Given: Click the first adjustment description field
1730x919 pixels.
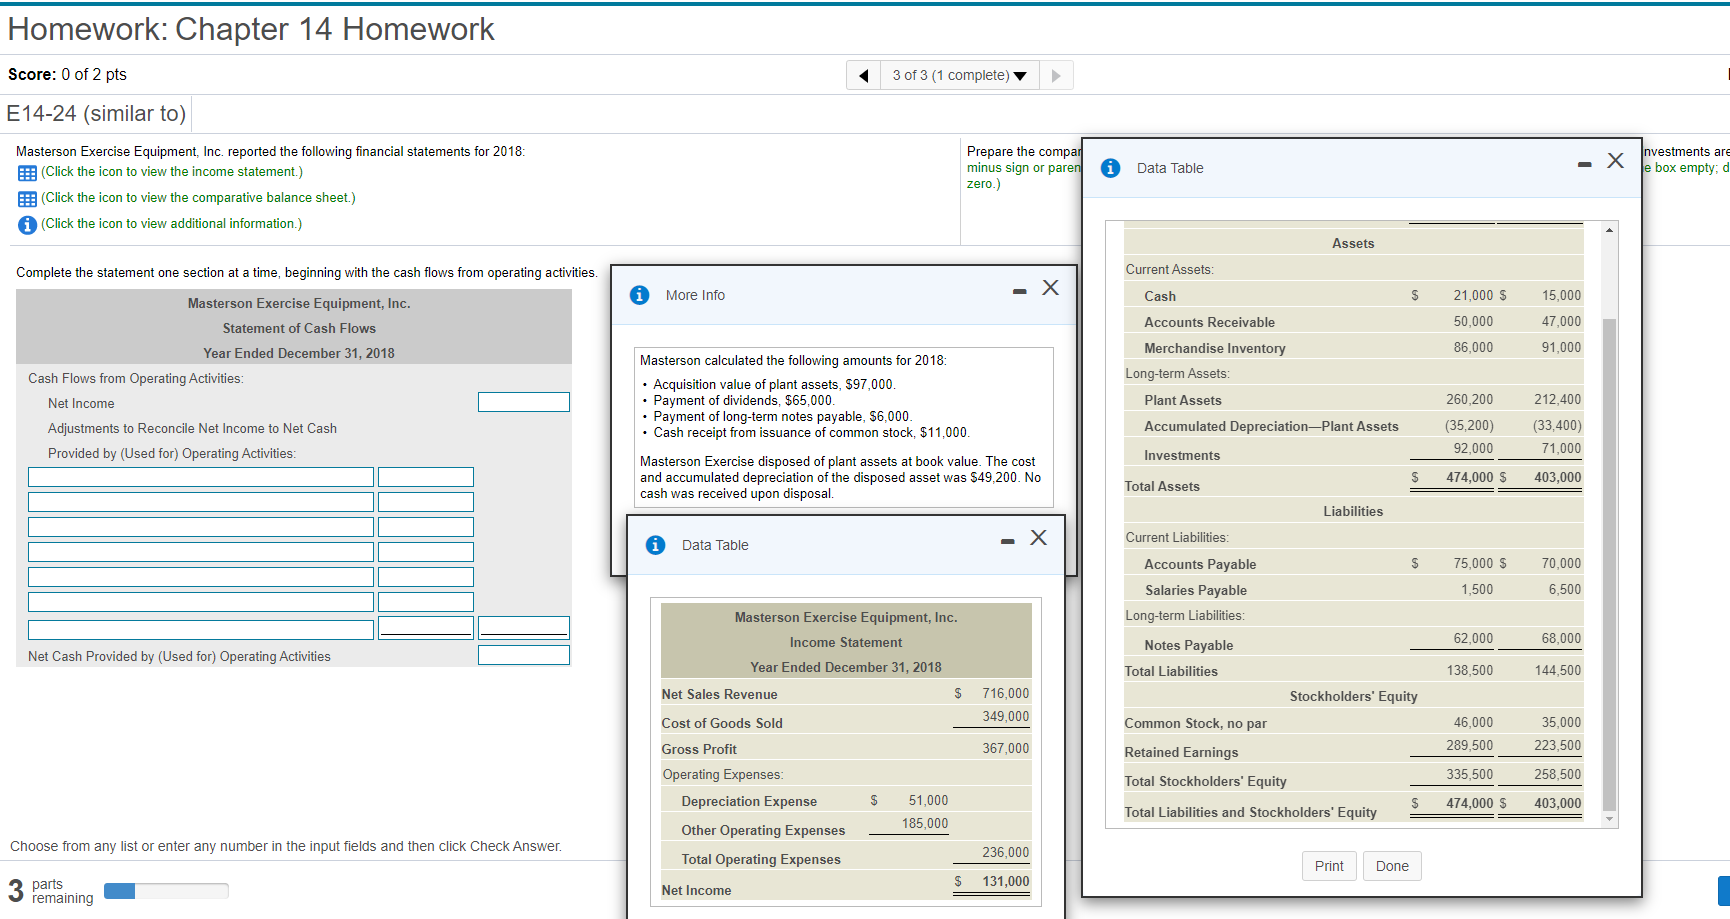Looking at the screenshot, I should coord(201,477).
